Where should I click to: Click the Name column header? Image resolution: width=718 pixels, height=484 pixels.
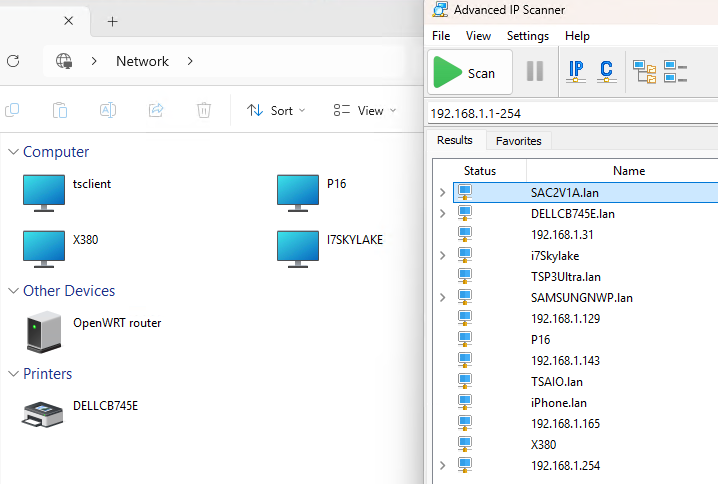pyautogui.click(x=629, y=171)
